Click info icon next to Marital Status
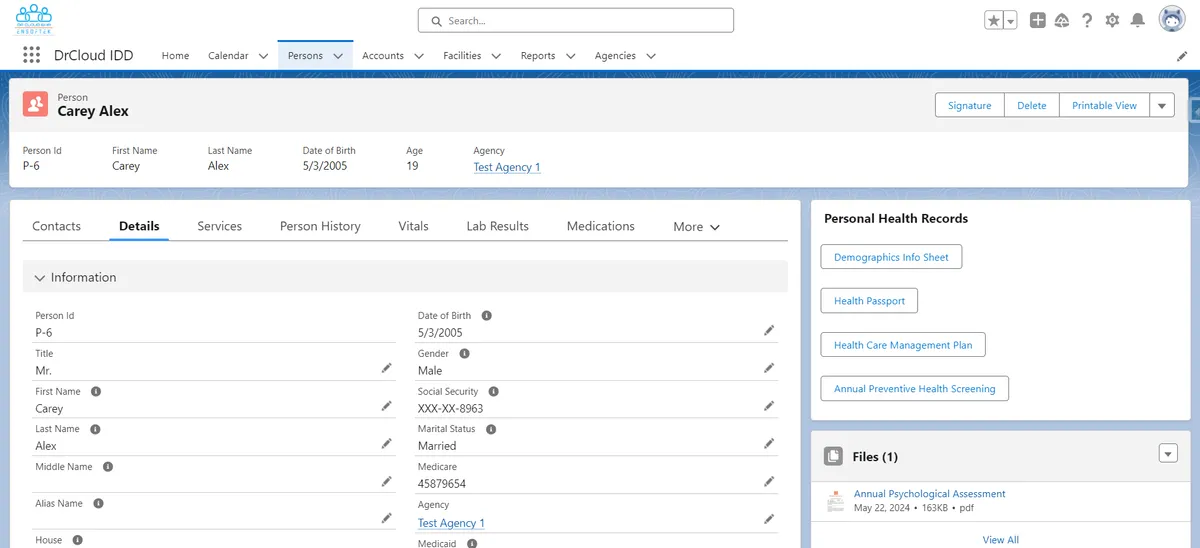This screenshot has width=1200, height=548. [491, 429]
